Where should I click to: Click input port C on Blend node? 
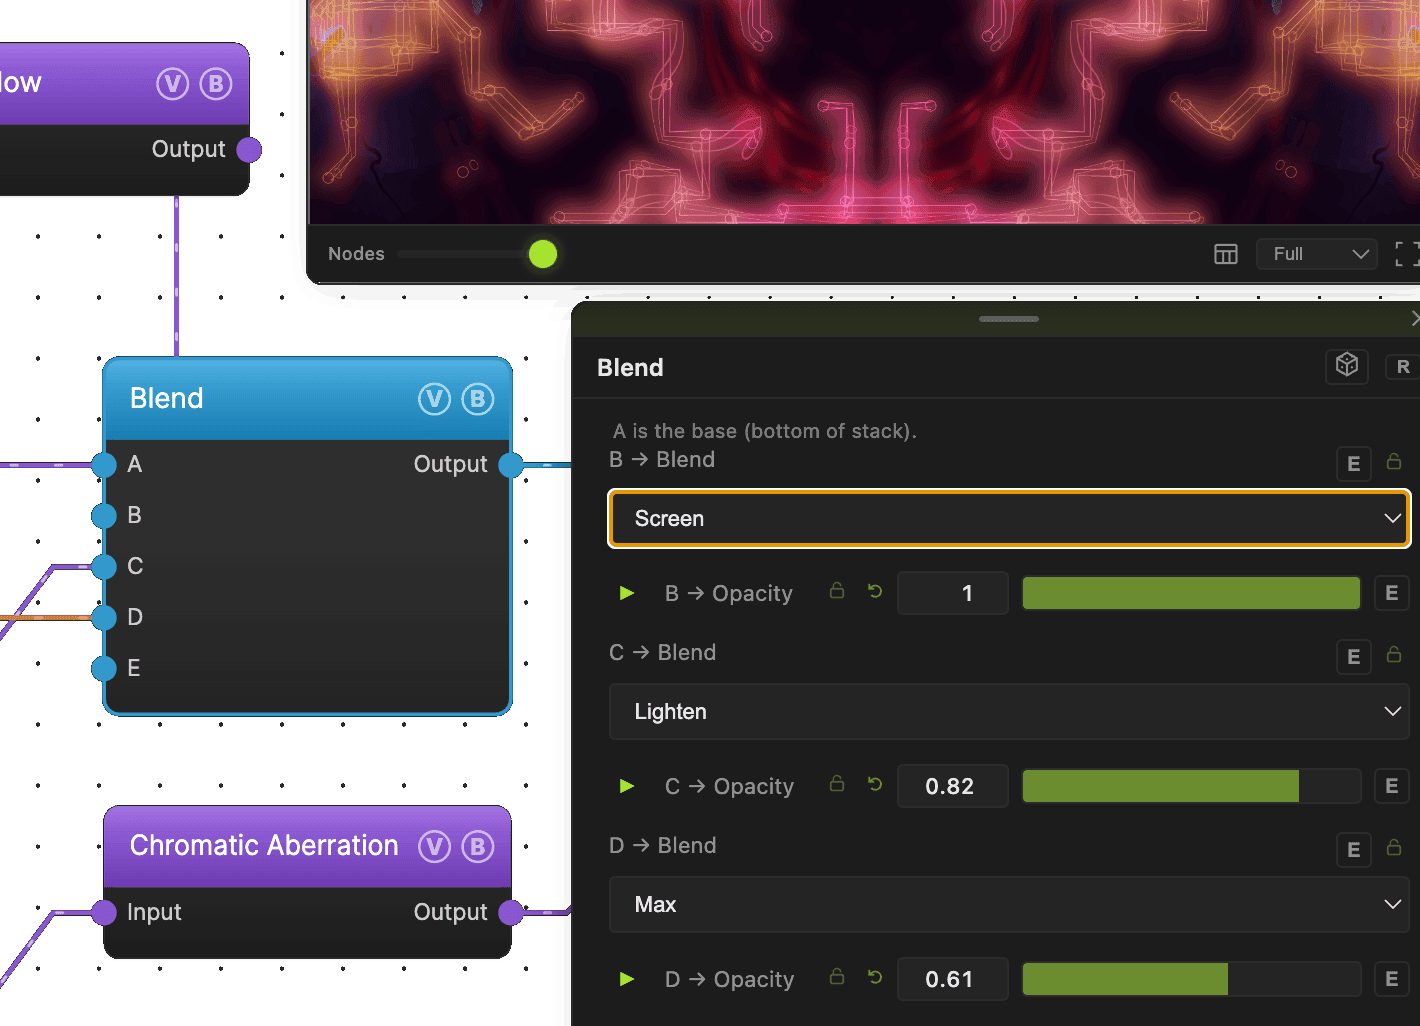point(104,566)
